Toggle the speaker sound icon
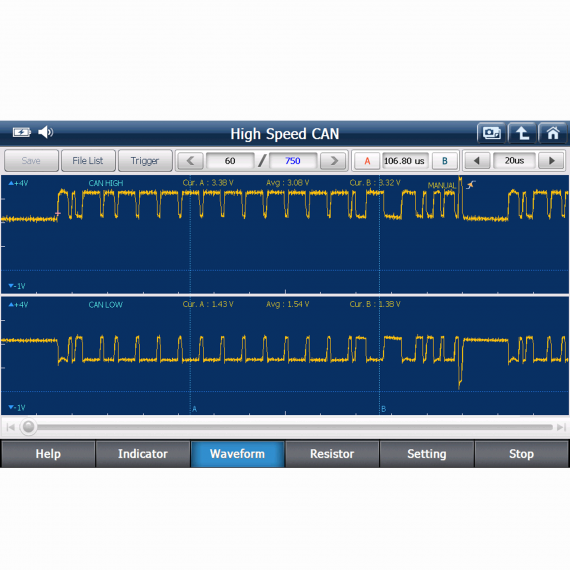The width and height of the screenshot is (570, 570). pos(46,132)
